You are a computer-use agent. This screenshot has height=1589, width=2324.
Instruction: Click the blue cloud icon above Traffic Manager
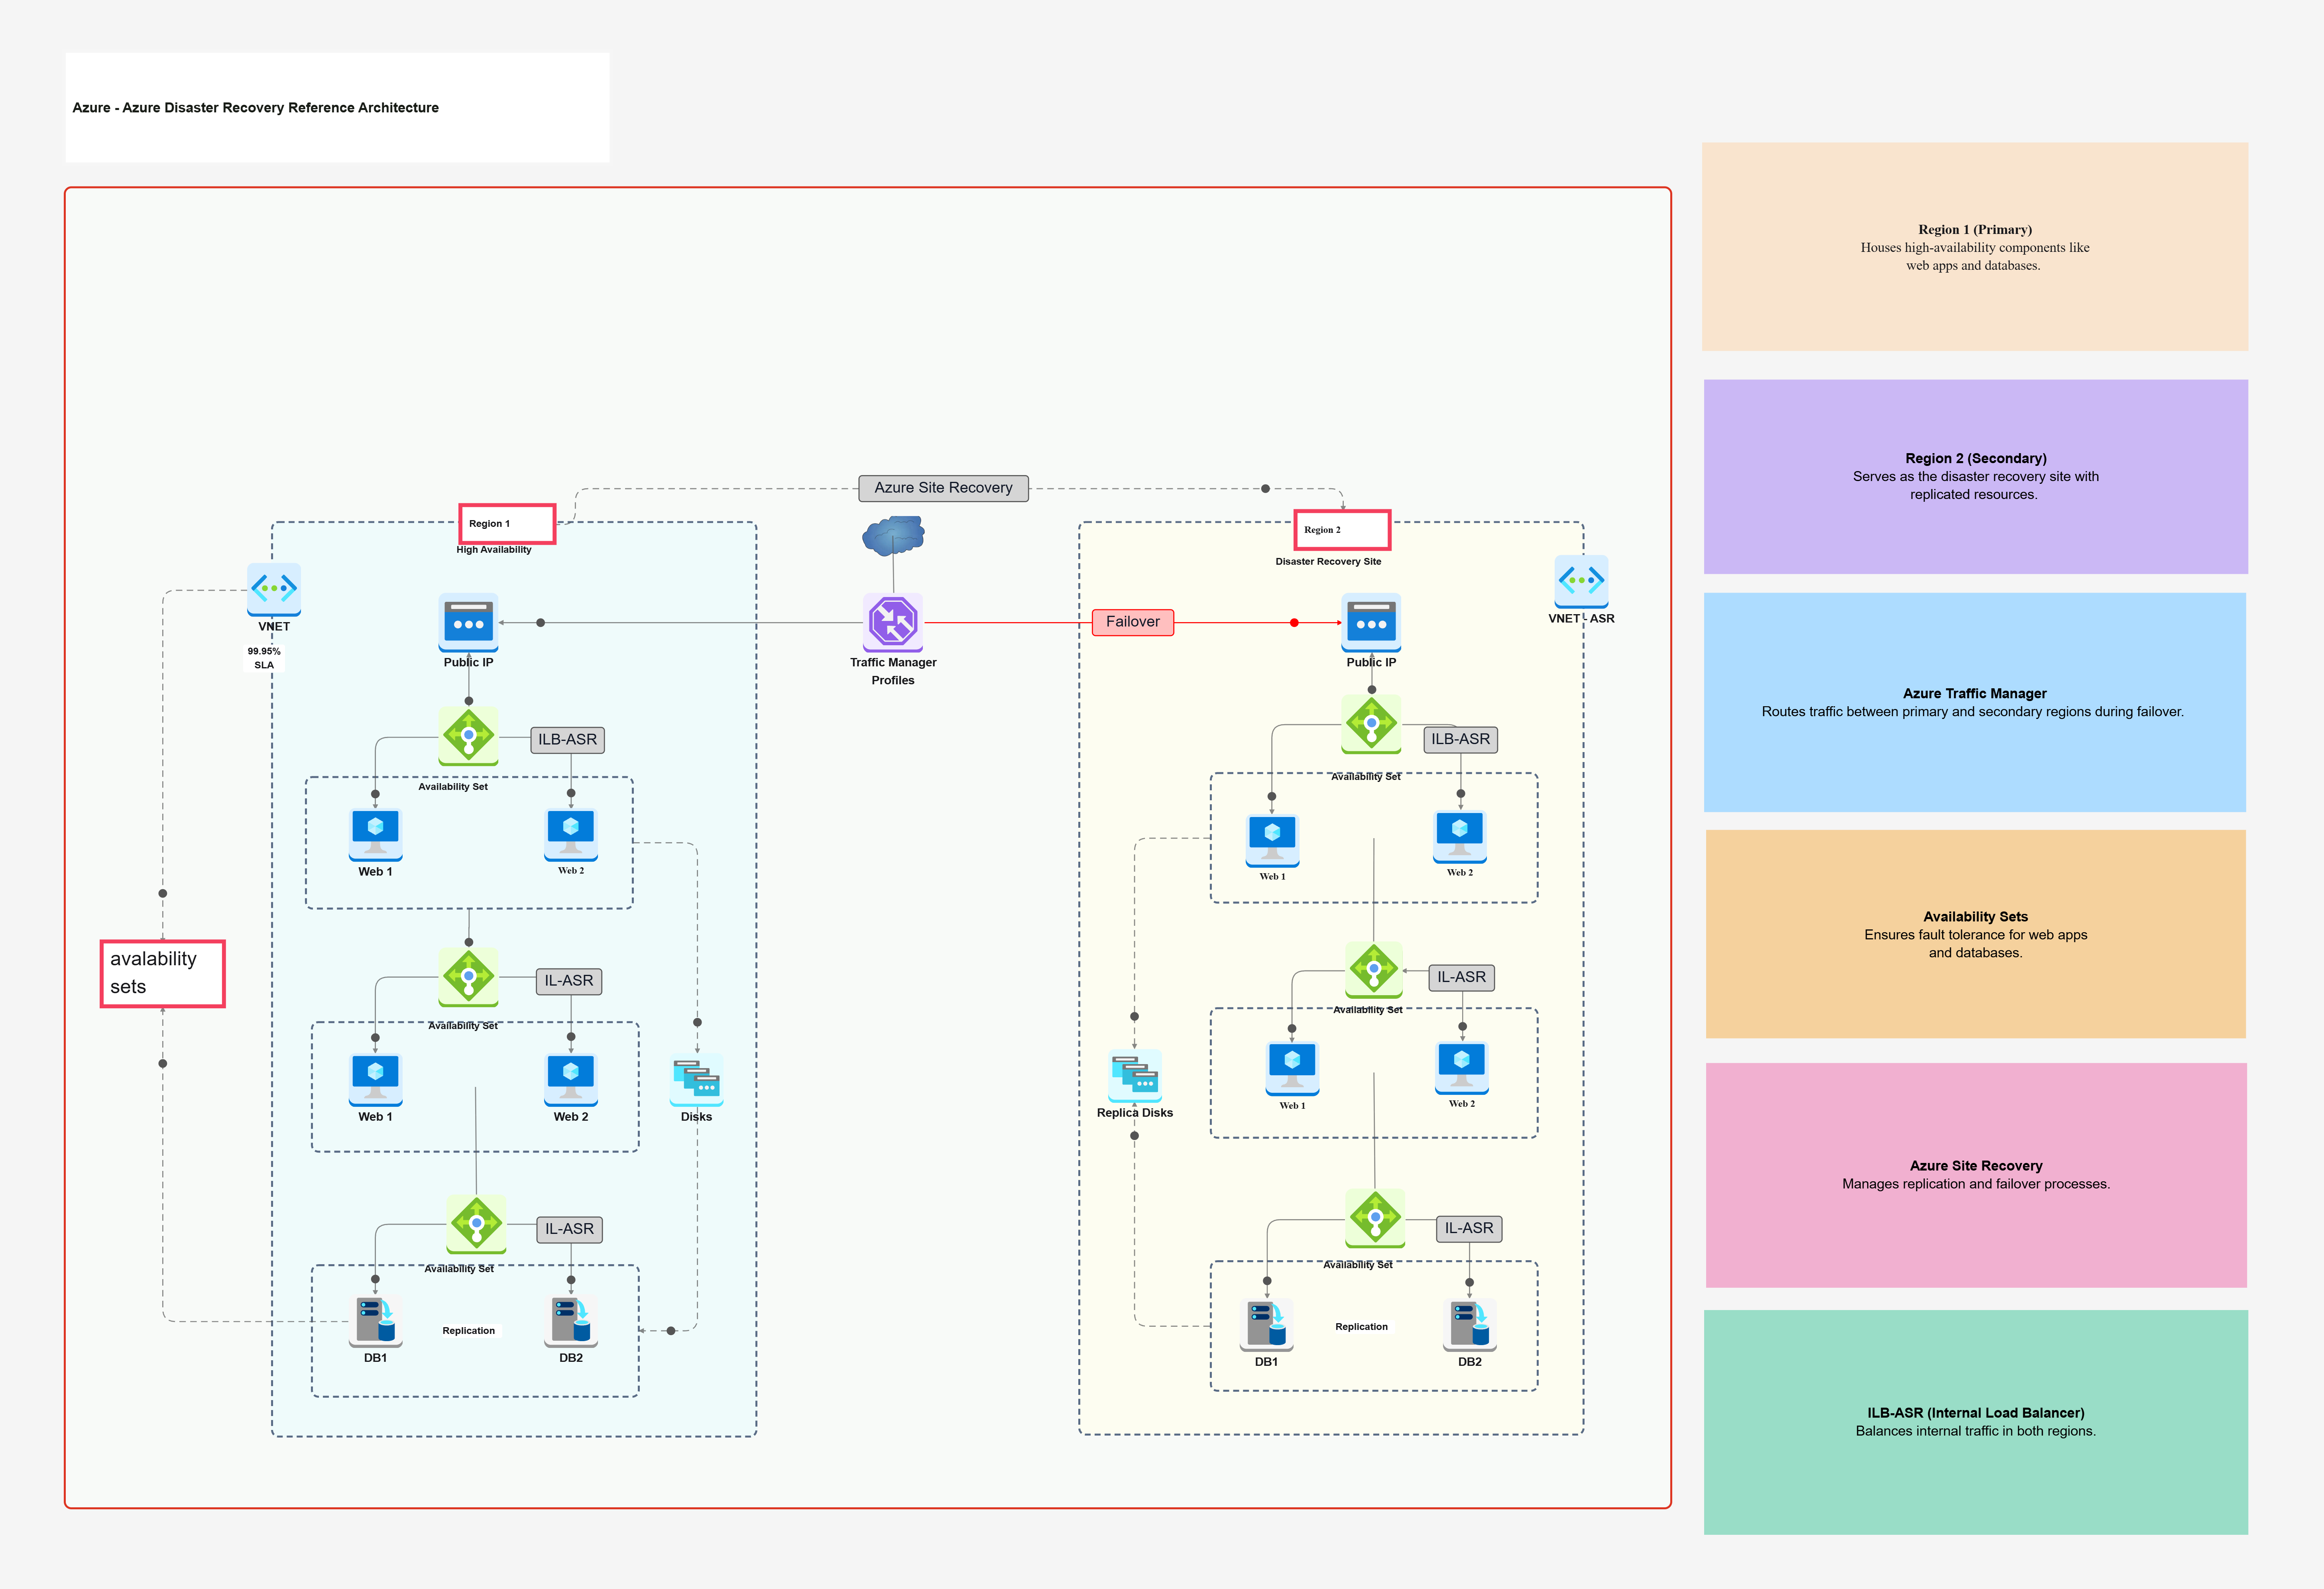[x=893, y=536]
